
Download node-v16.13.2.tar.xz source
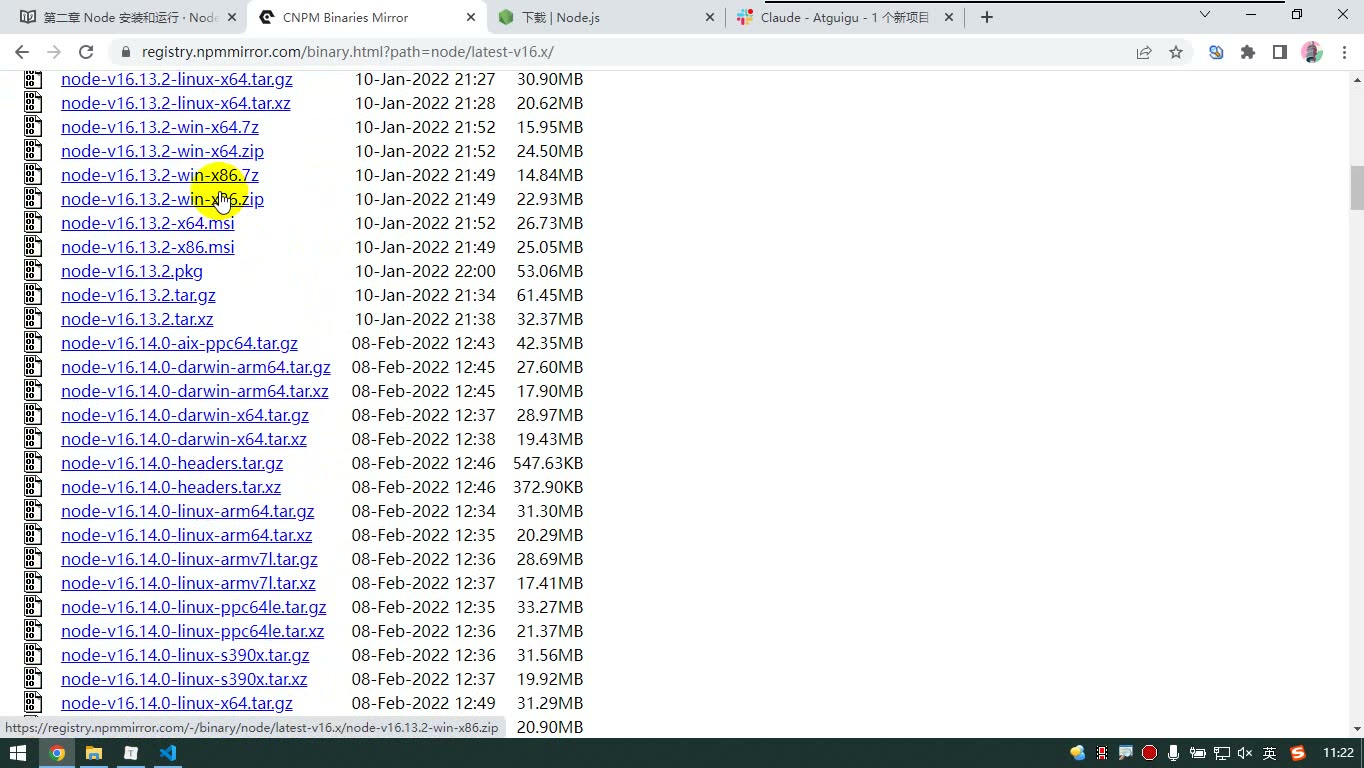[x=137, y=319]
